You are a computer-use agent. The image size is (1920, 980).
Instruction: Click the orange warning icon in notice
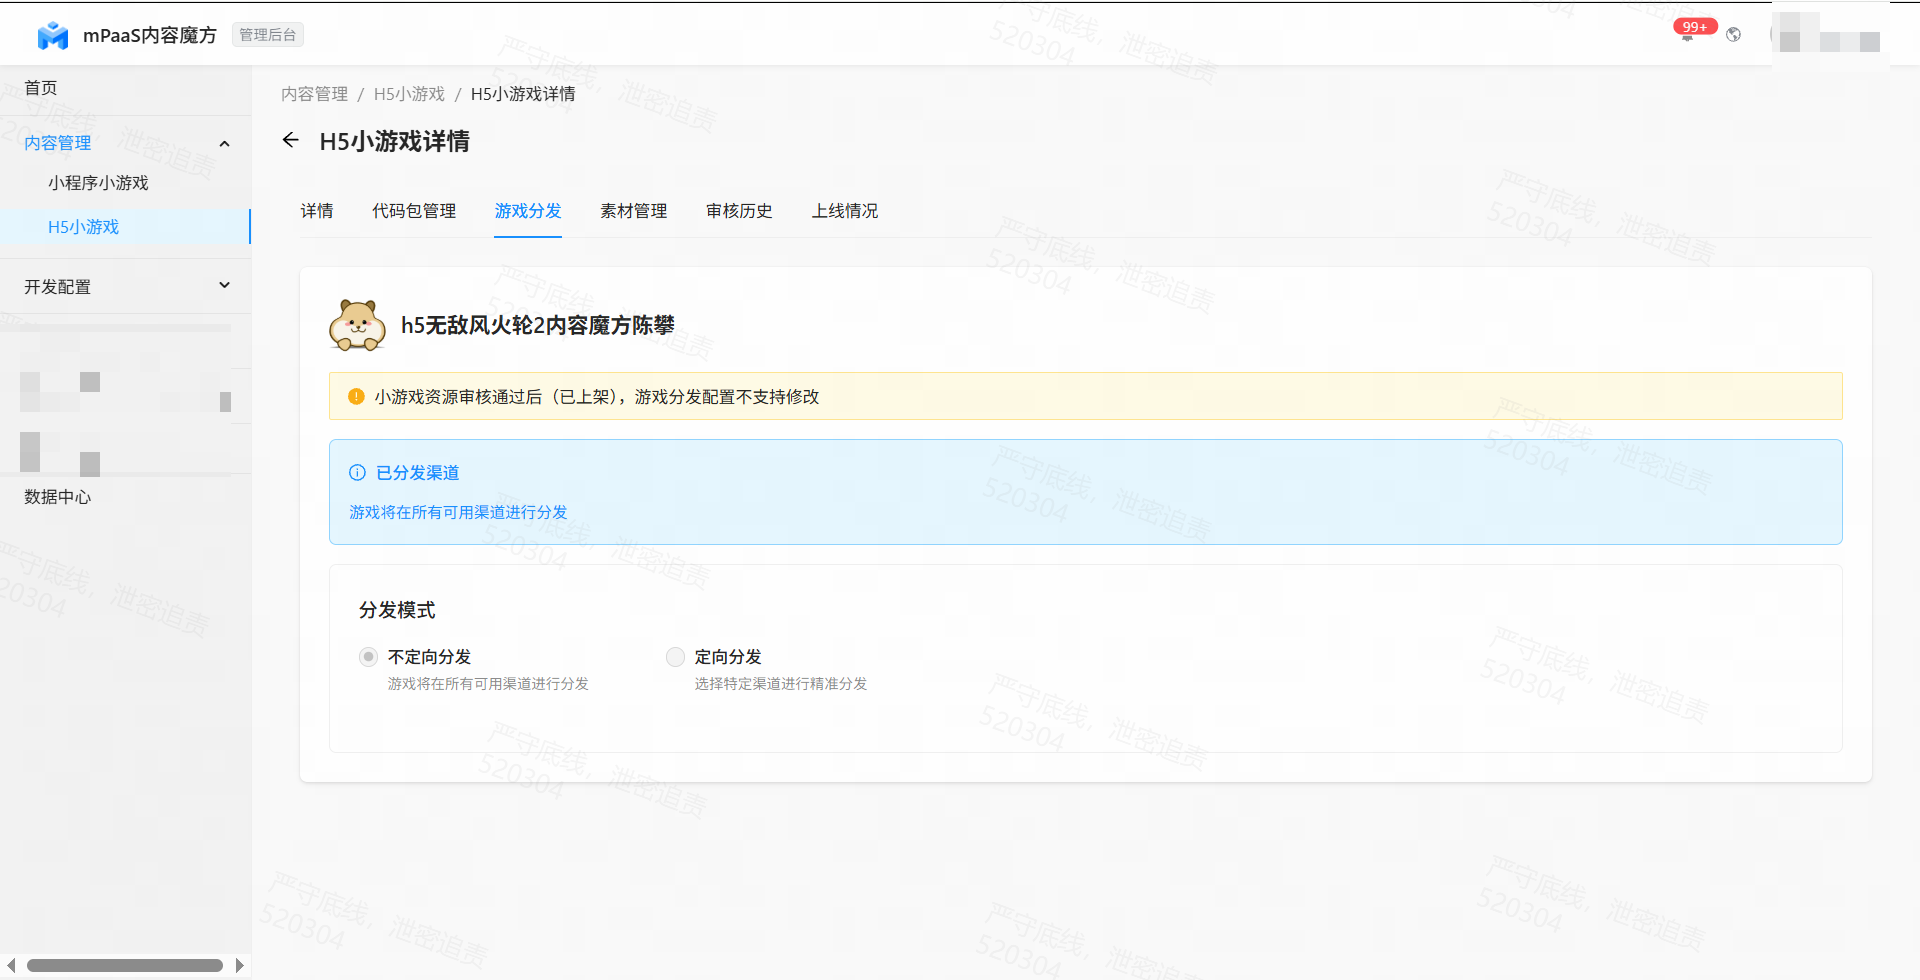coord(356,397)
